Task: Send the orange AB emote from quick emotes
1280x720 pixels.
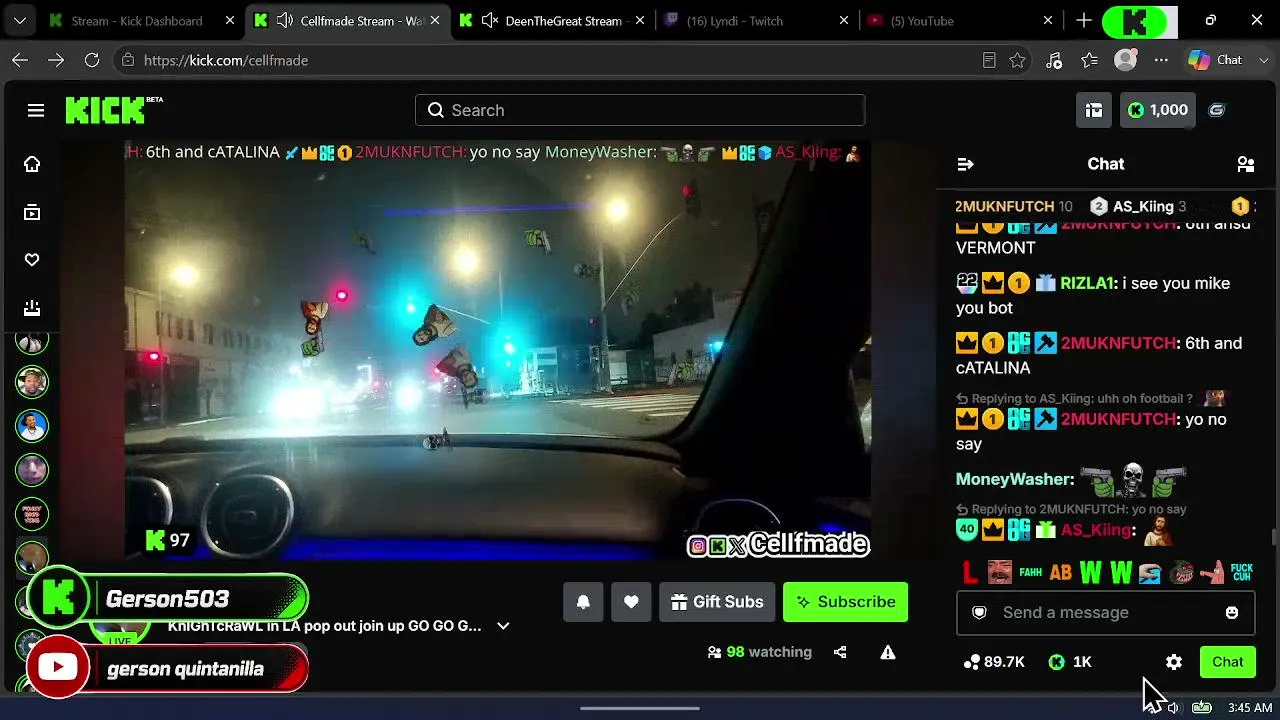Action: coord(1060,573)
